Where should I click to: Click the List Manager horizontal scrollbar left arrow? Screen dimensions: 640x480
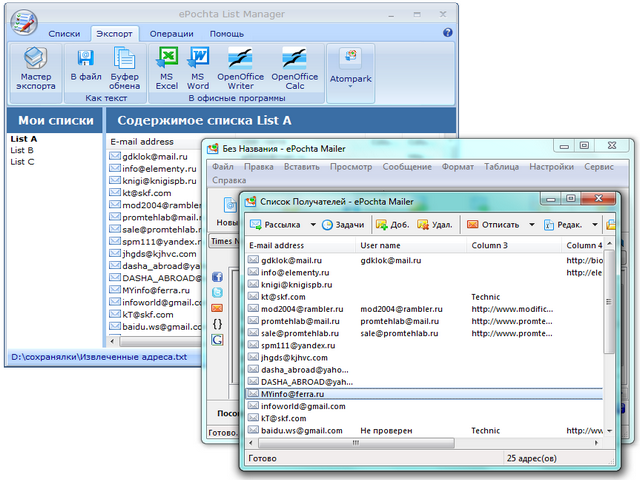pyautogui.click(x=112, y=340)
